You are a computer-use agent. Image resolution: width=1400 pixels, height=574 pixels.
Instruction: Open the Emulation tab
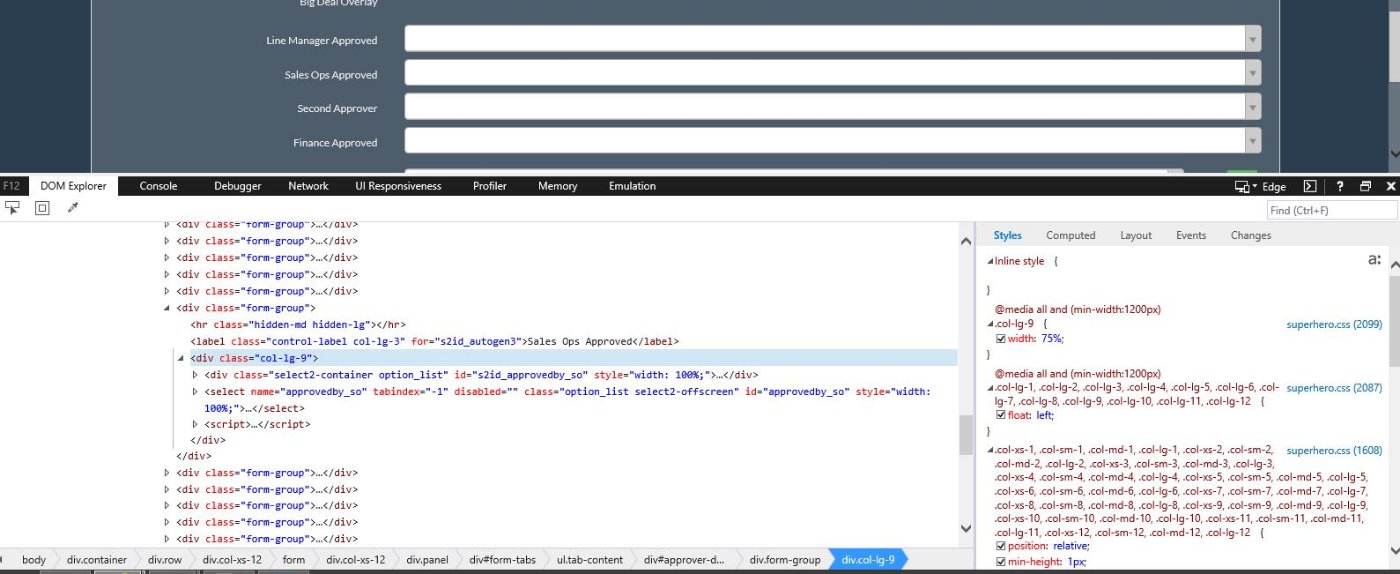[x=632, y=186]
